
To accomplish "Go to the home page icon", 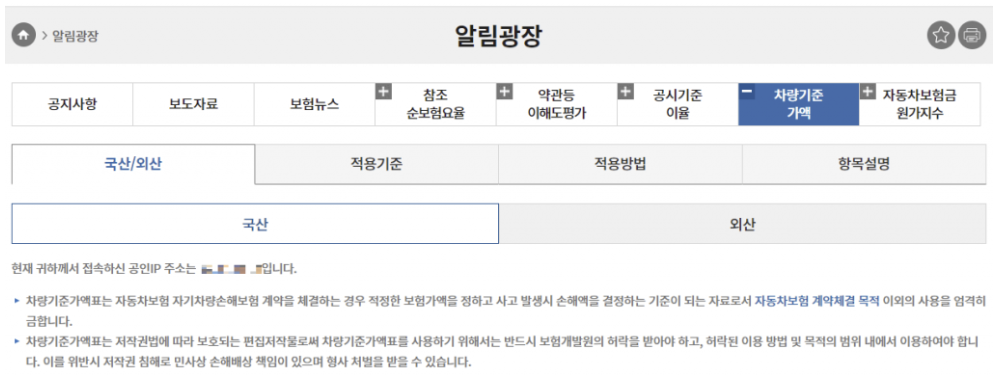I will (x=24, y=35).
